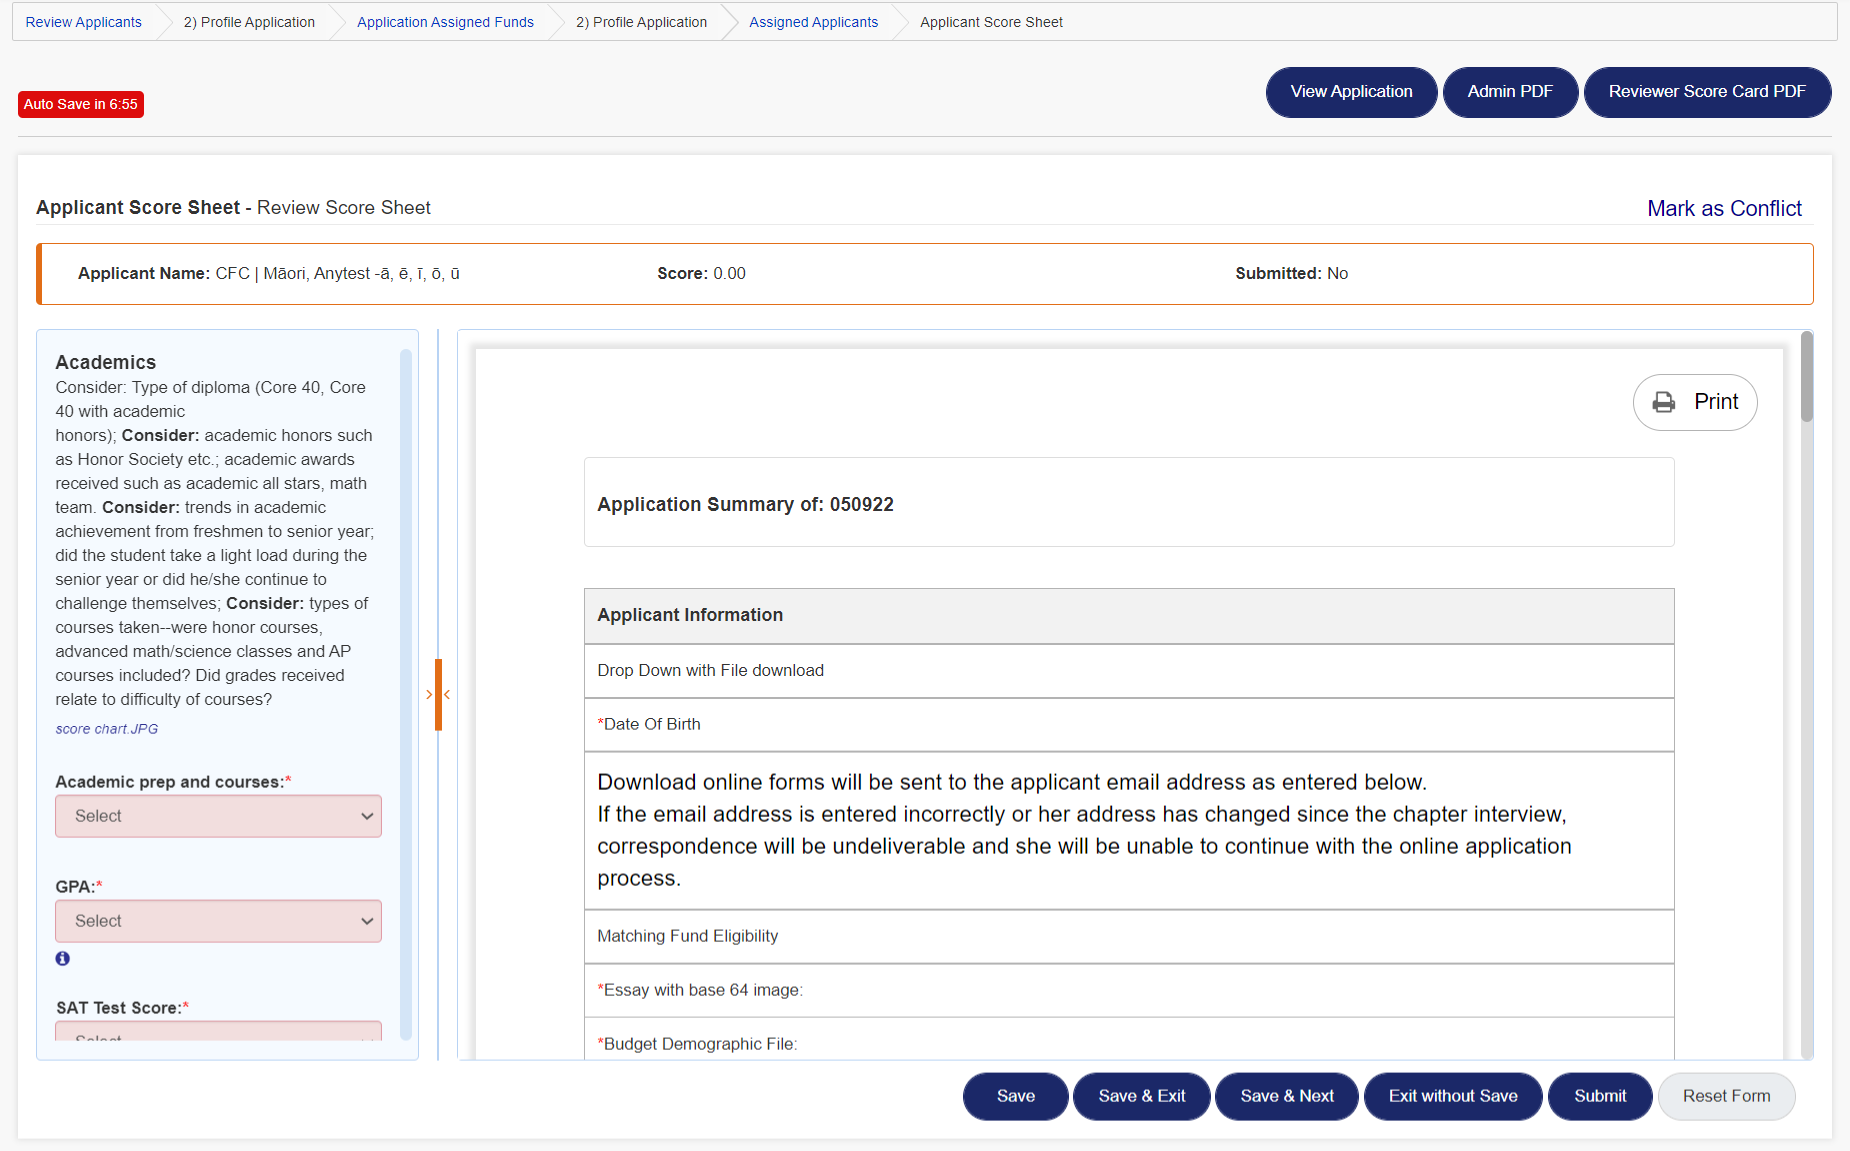1850x1151 pixels.
Task: Navigate to Review Applicants via the breadcrumb
Action: tap(83, 21)
